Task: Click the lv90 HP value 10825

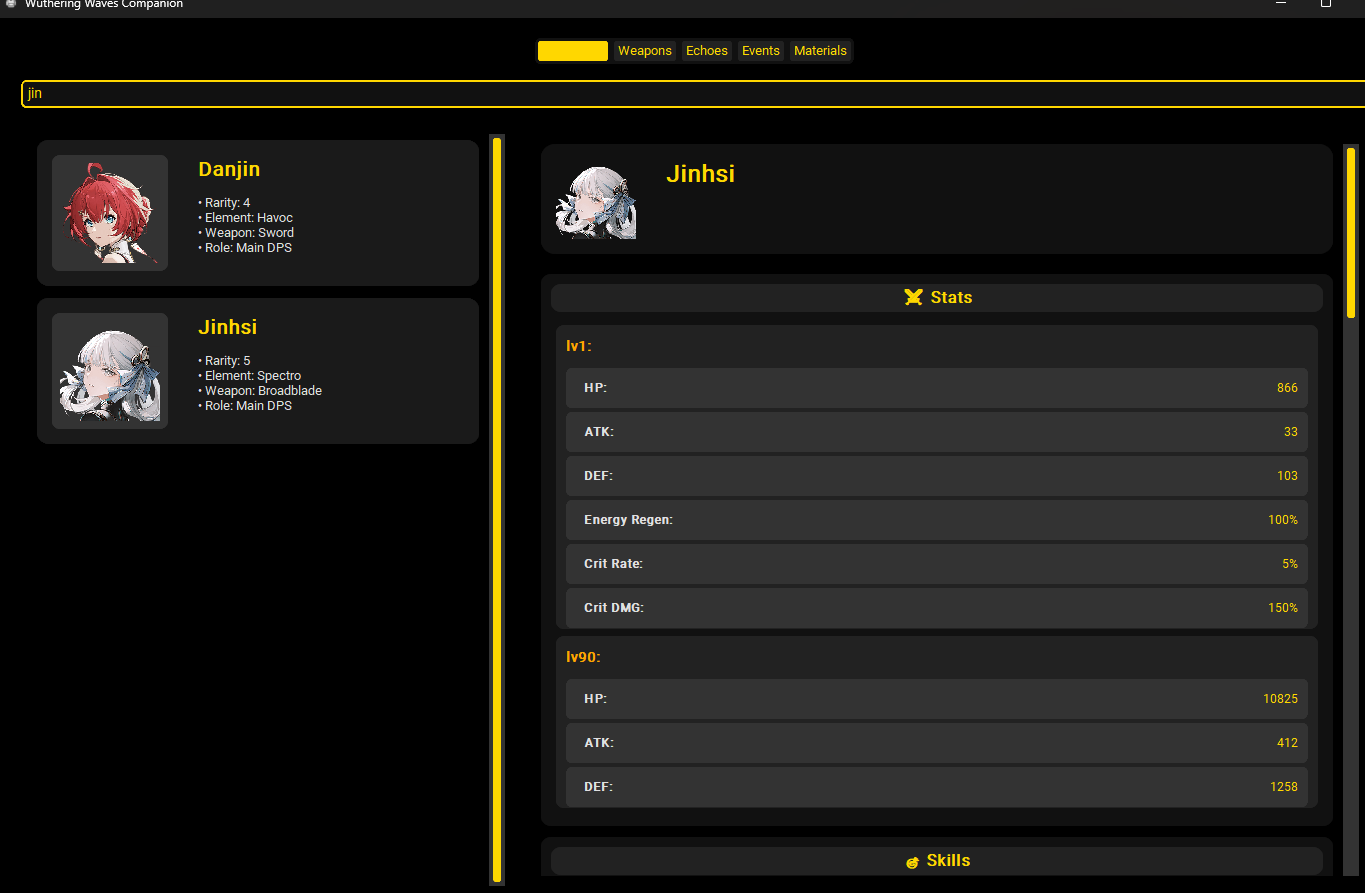Action: [1281, 699]
